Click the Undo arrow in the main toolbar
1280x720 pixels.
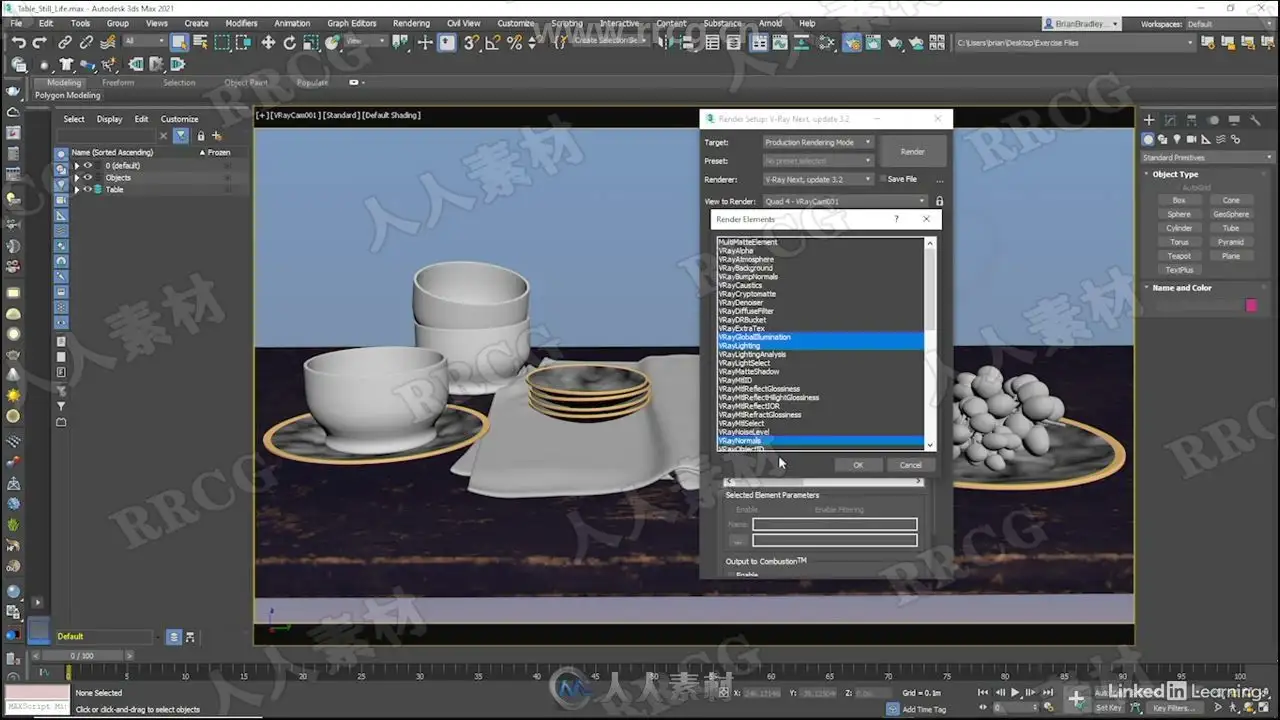[x=19, y=42]
